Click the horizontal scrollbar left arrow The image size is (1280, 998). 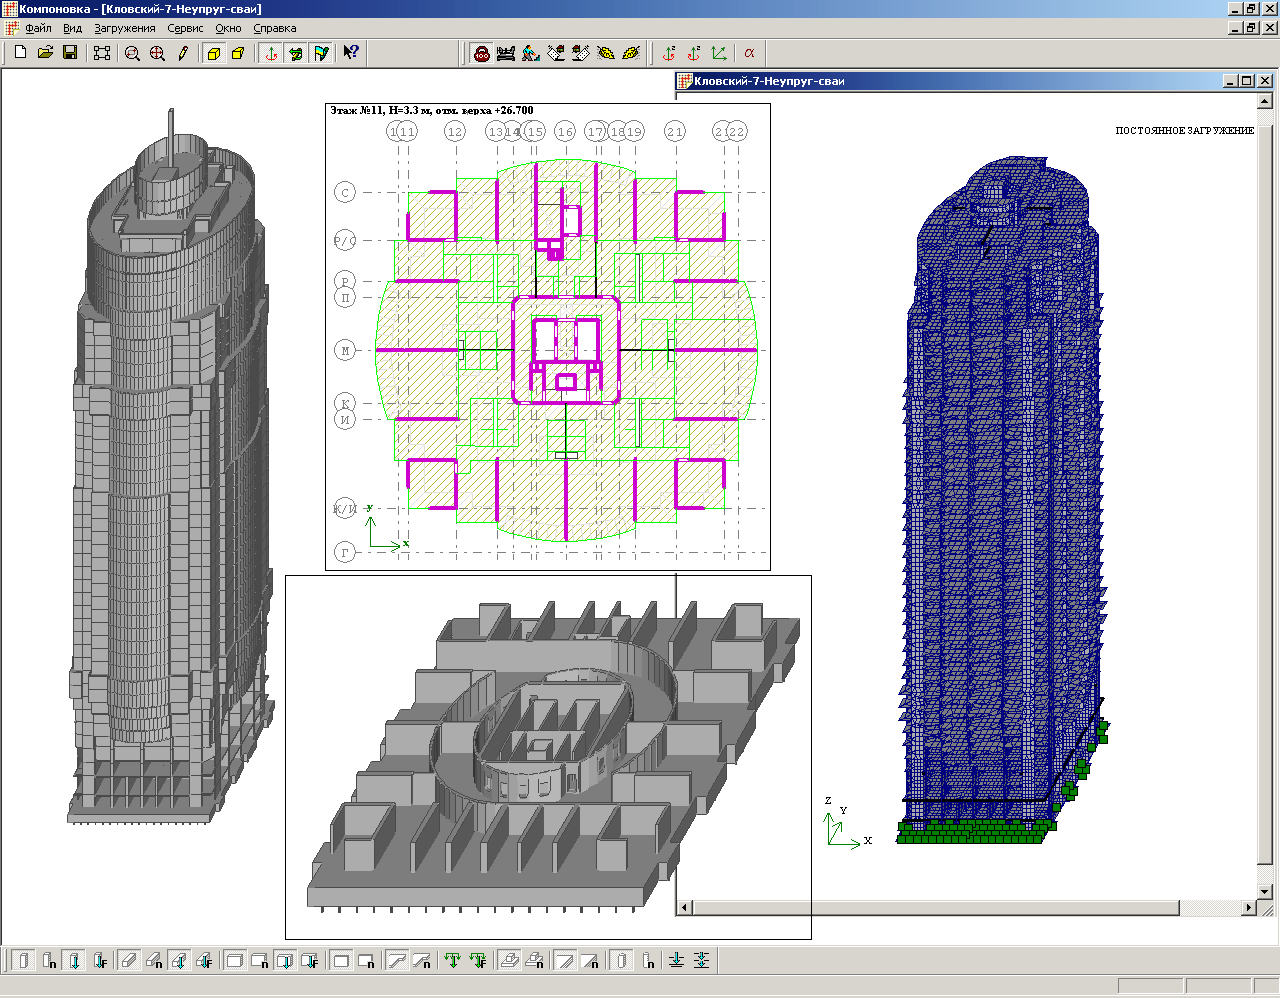[x=685, y=908]
